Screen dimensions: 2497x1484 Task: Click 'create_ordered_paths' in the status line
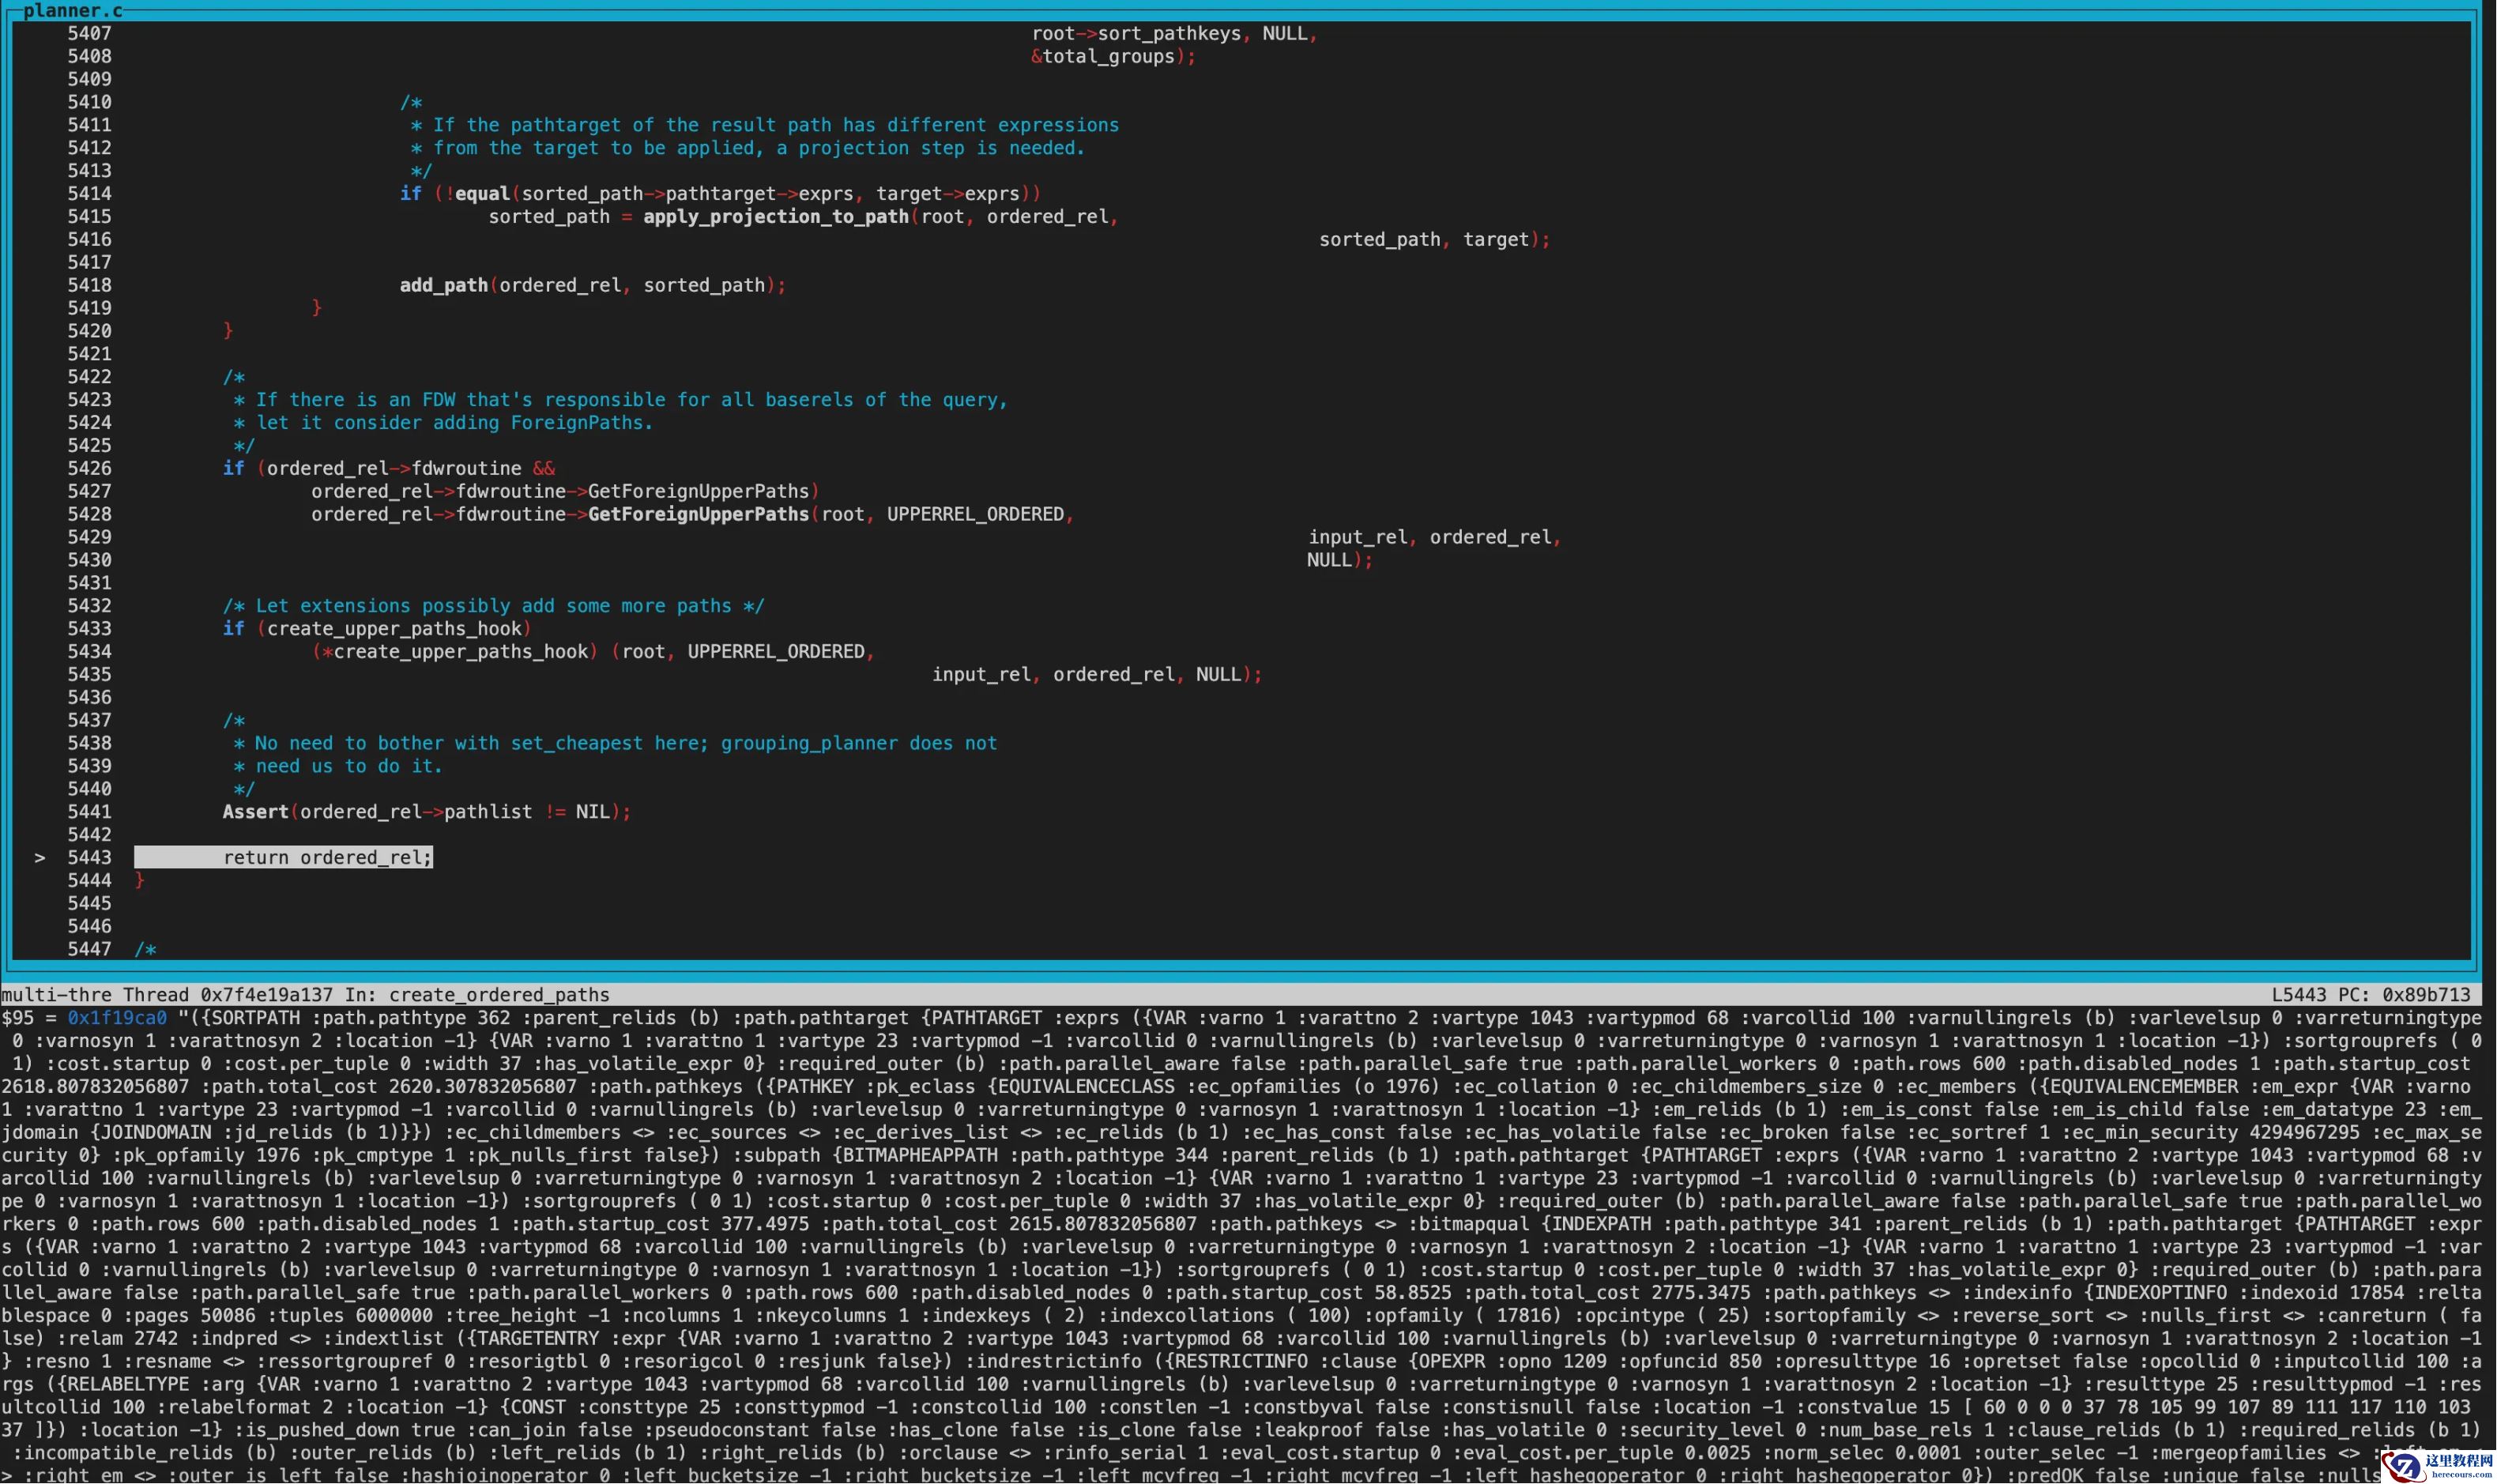point(499,994)
